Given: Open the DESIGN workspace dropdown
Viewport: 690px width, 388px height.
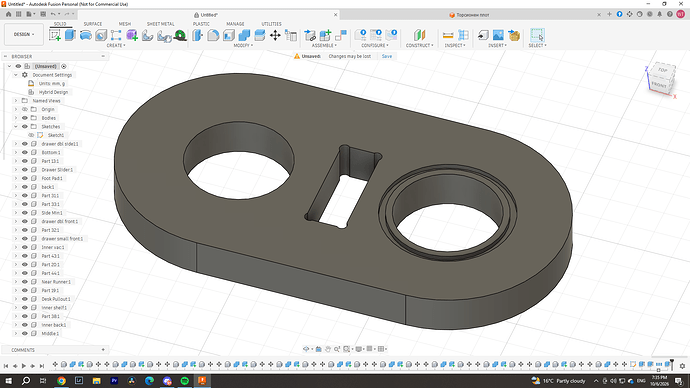Looking at the screenshot, I should click(24, 34).
